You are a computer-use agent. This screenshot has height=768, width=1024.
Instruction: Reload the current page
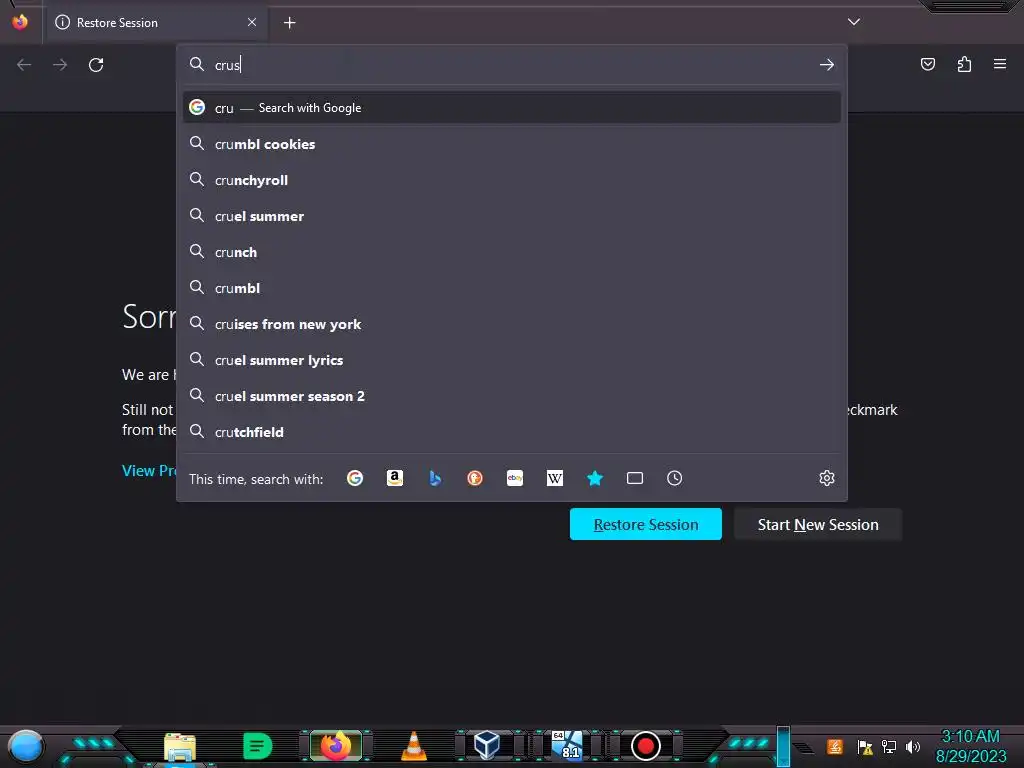coord(96,65)
